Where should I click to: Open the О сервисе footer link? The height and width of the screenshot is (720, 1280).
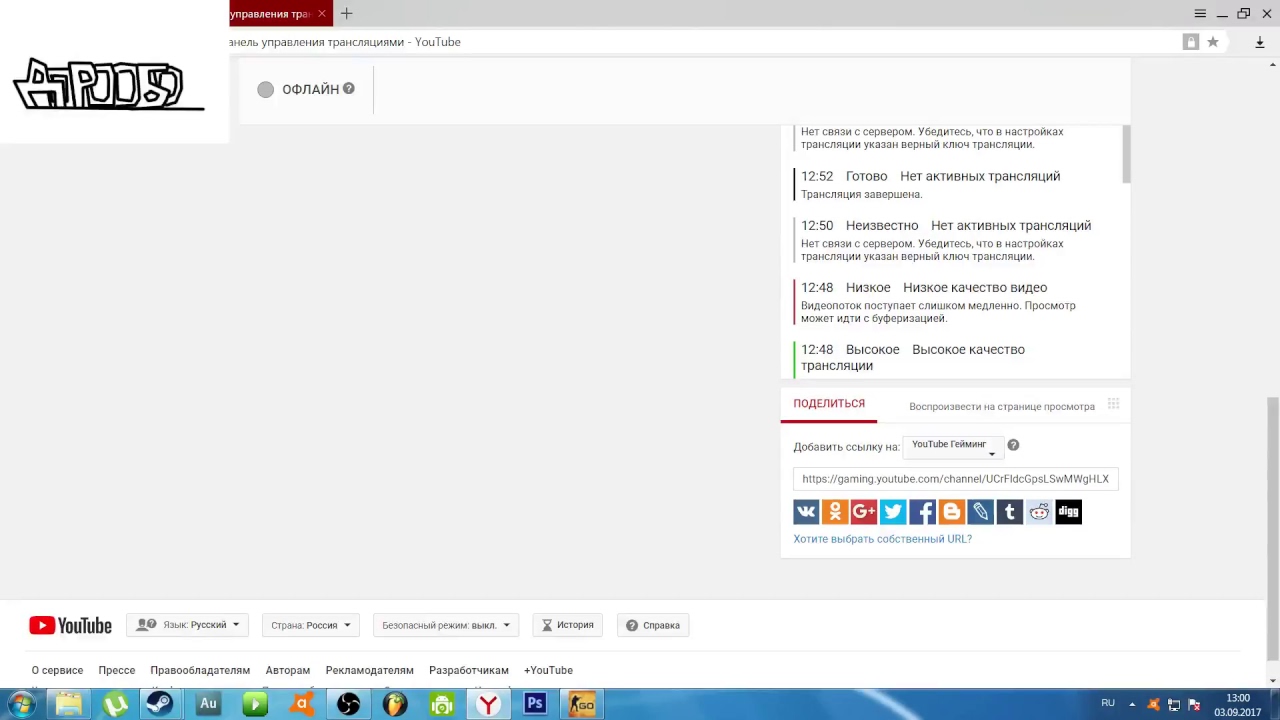coord(57,670)
